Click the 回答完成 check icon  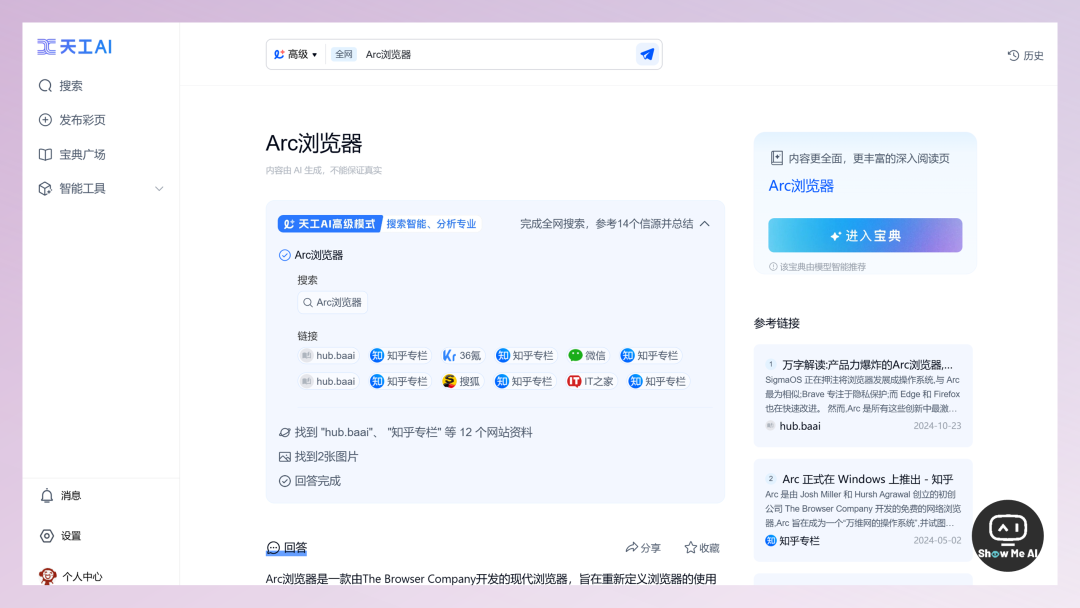[x=284, y=481]
